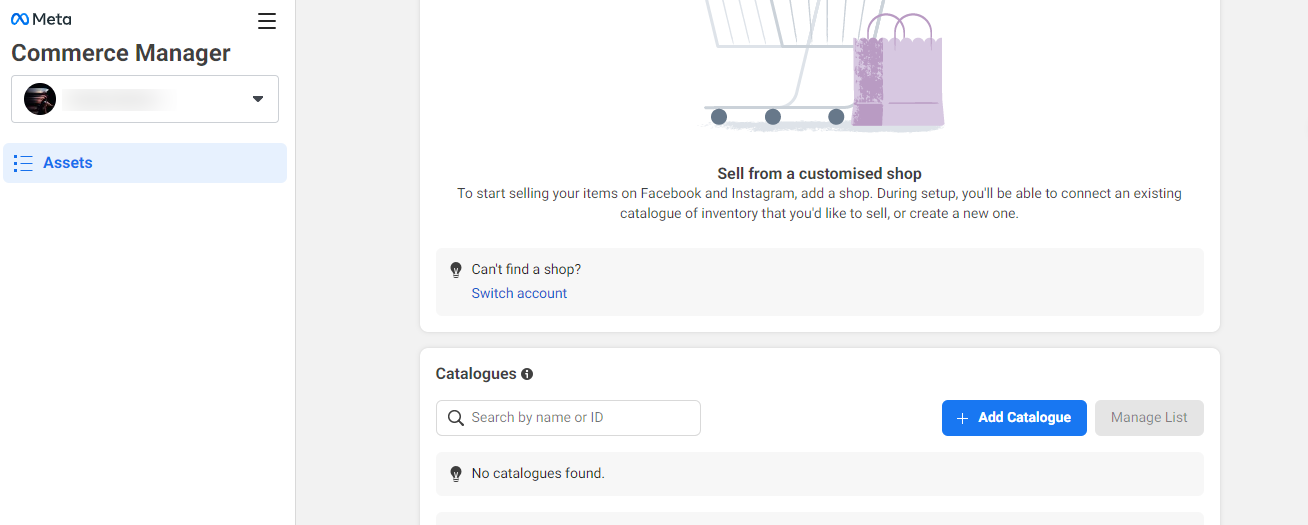Click the account profile avatar

pos(40,99)
